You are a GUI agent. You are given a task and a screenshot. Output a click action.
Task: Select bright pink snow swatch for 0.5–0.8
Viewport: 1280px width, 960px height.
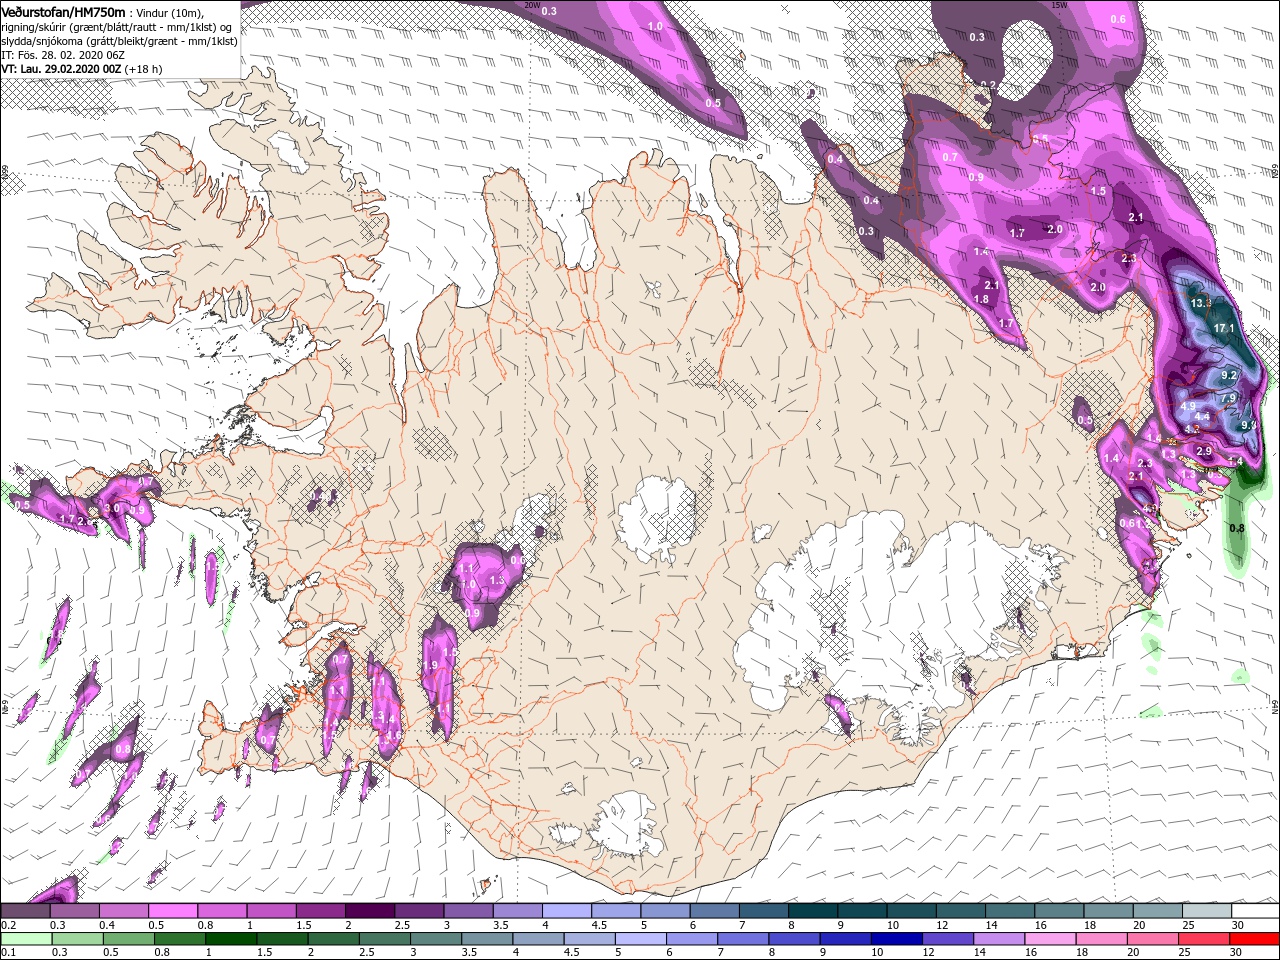click(x=172, y=912)
